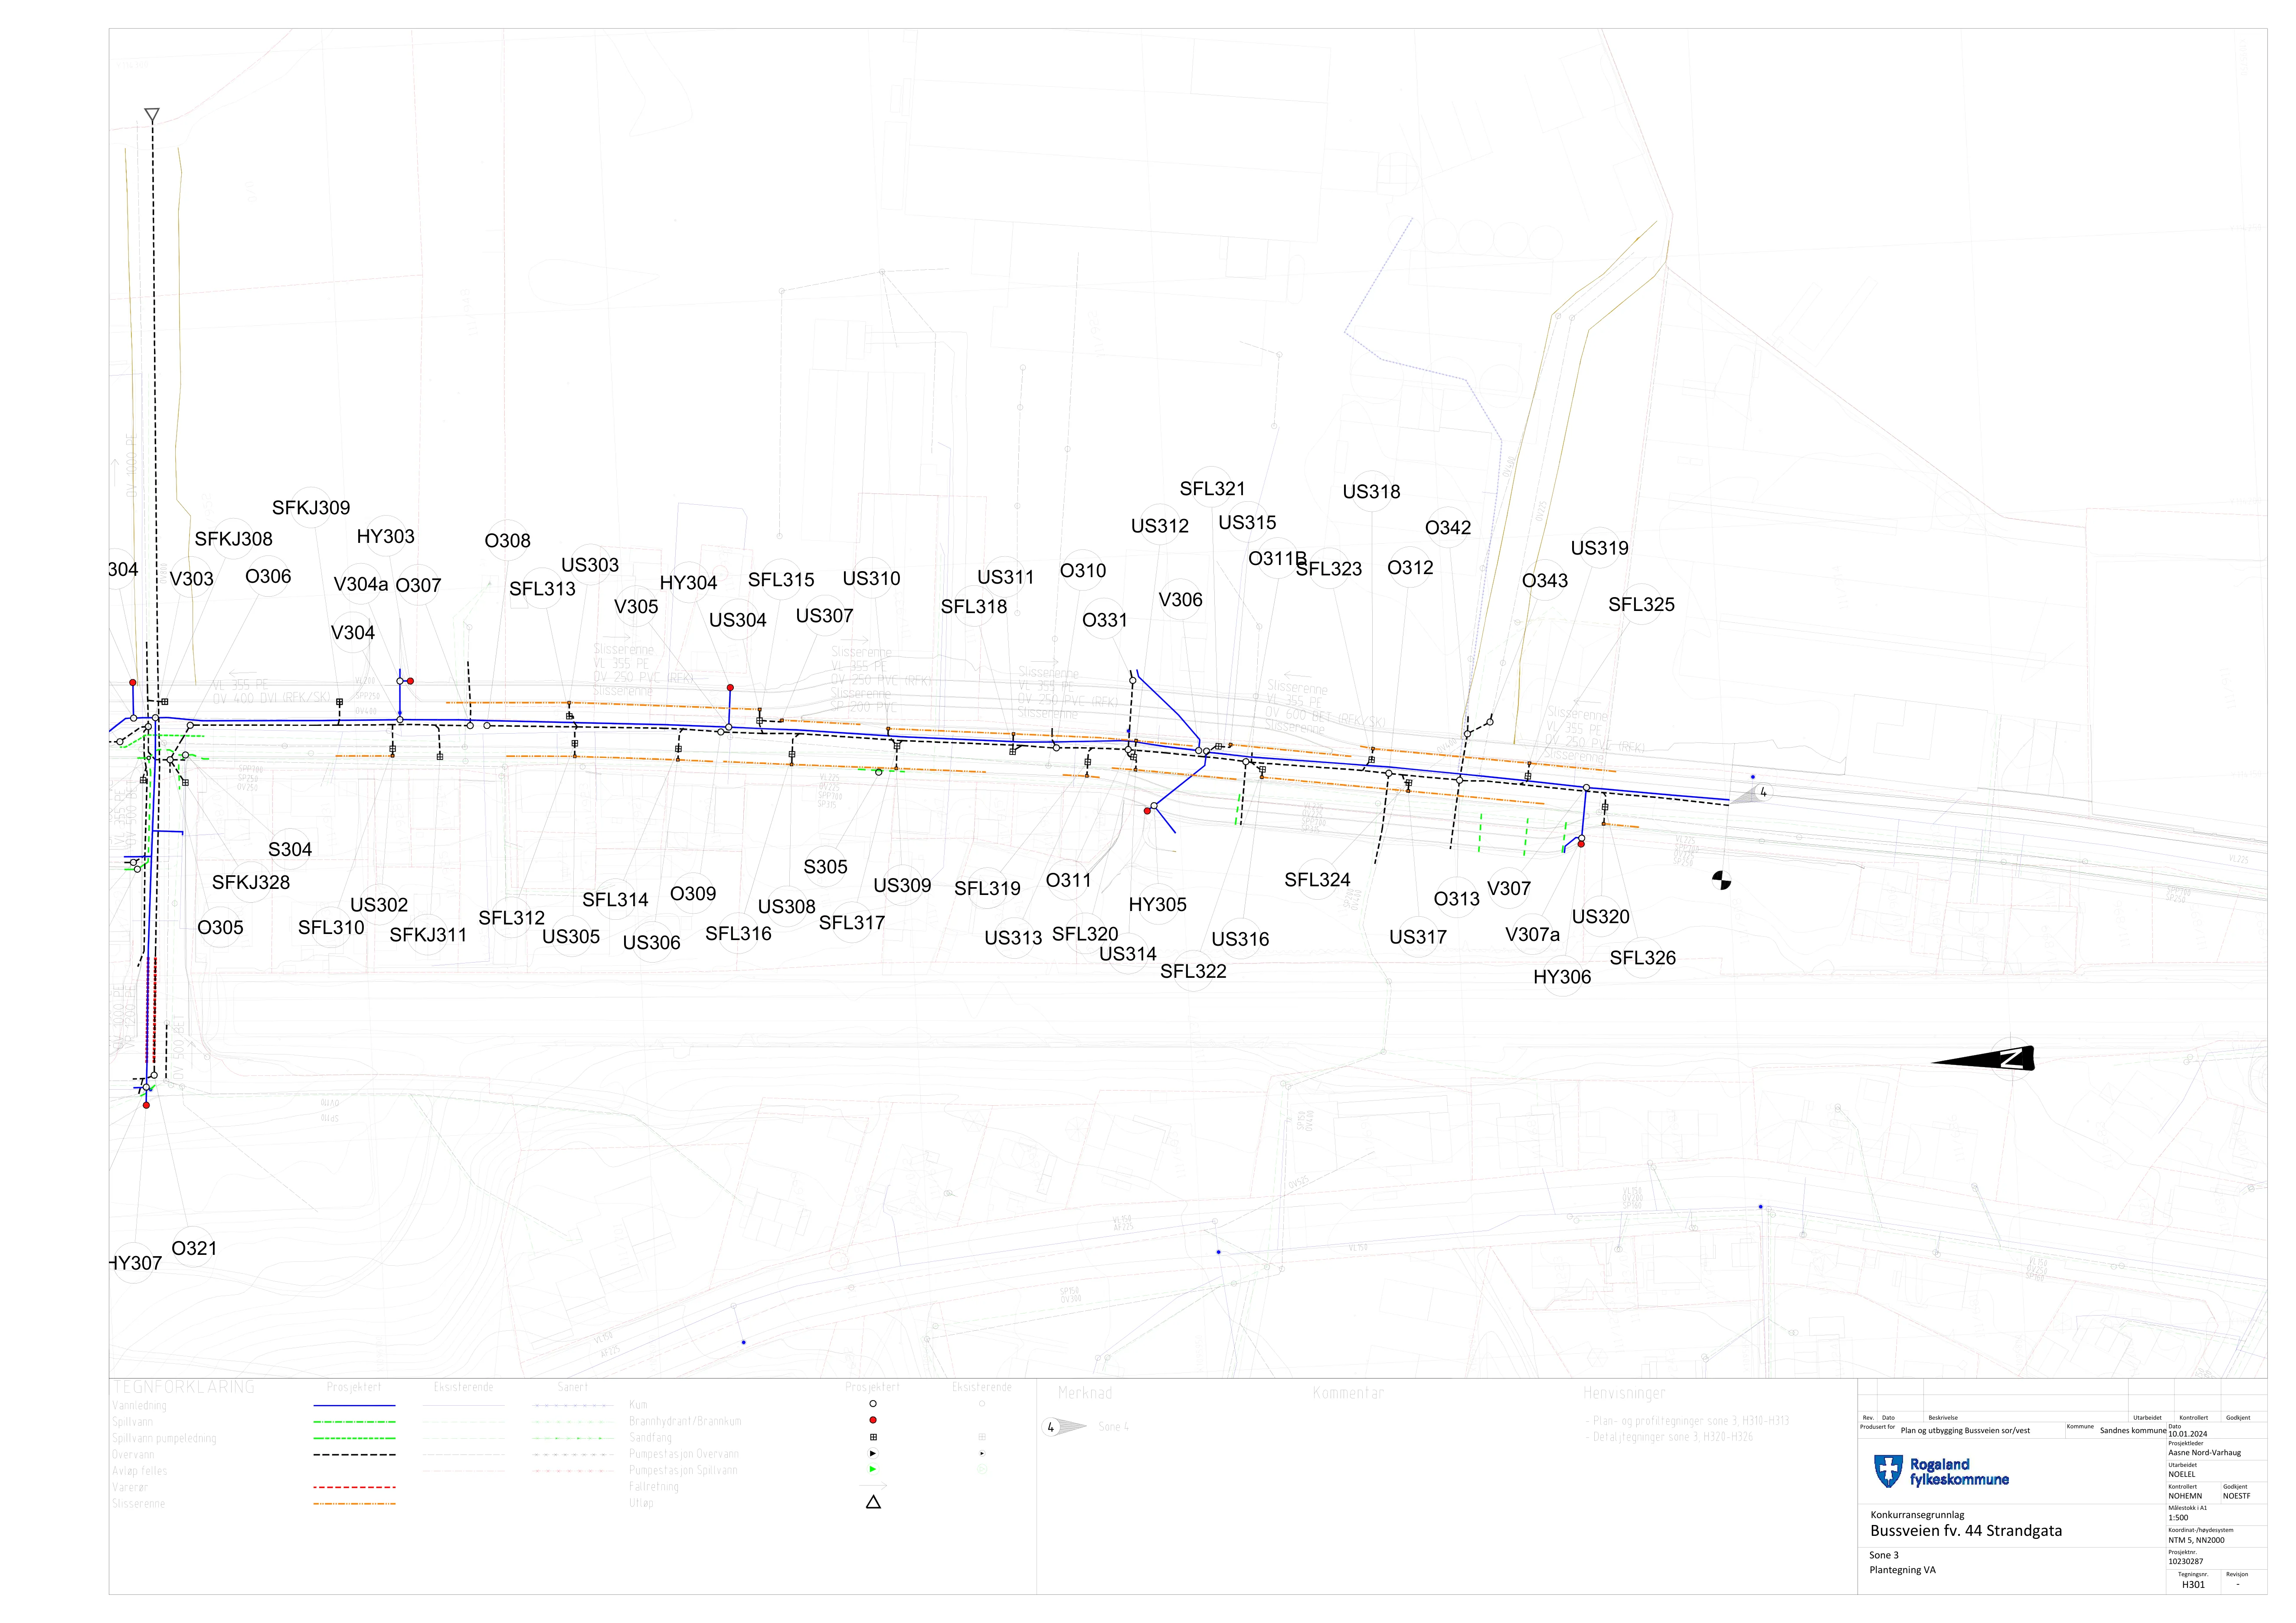The height and width of the screenshot is (1623, 2296).
Task: Click the Plantegning VA text
Action: 1902,1570
